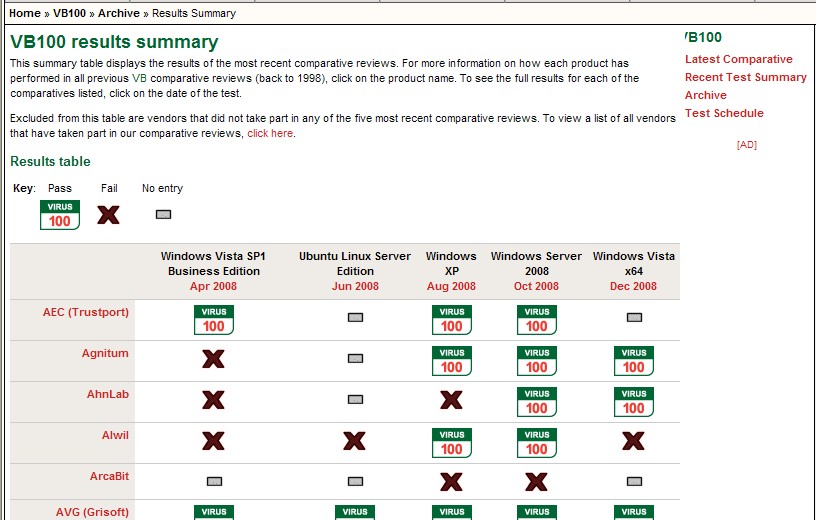
Task: Click AhnLab's Apr 2008 fail X
Action: click(x=213, y=400)
